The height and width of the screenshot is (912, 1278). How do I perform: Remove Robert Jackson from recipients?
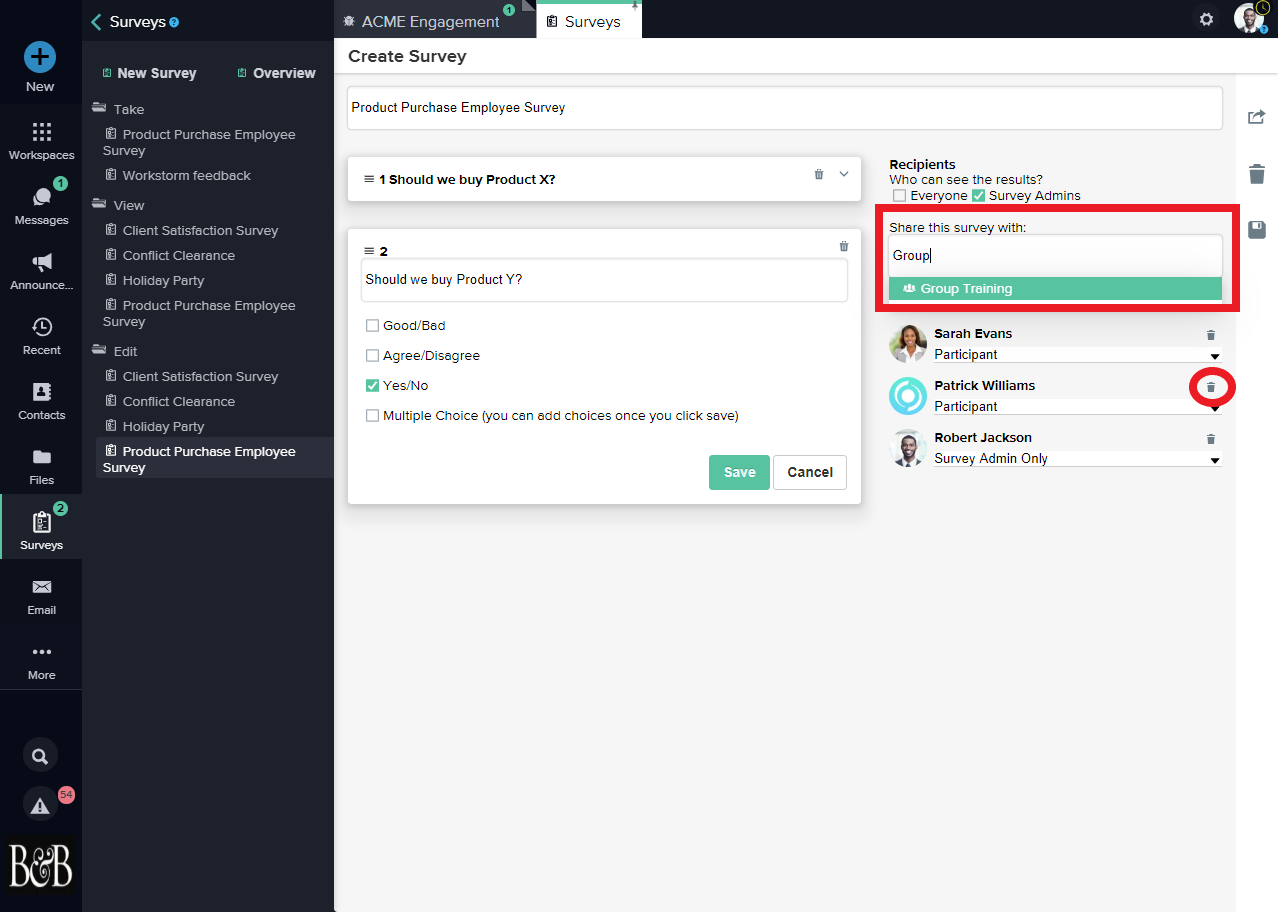[1211, 439]
